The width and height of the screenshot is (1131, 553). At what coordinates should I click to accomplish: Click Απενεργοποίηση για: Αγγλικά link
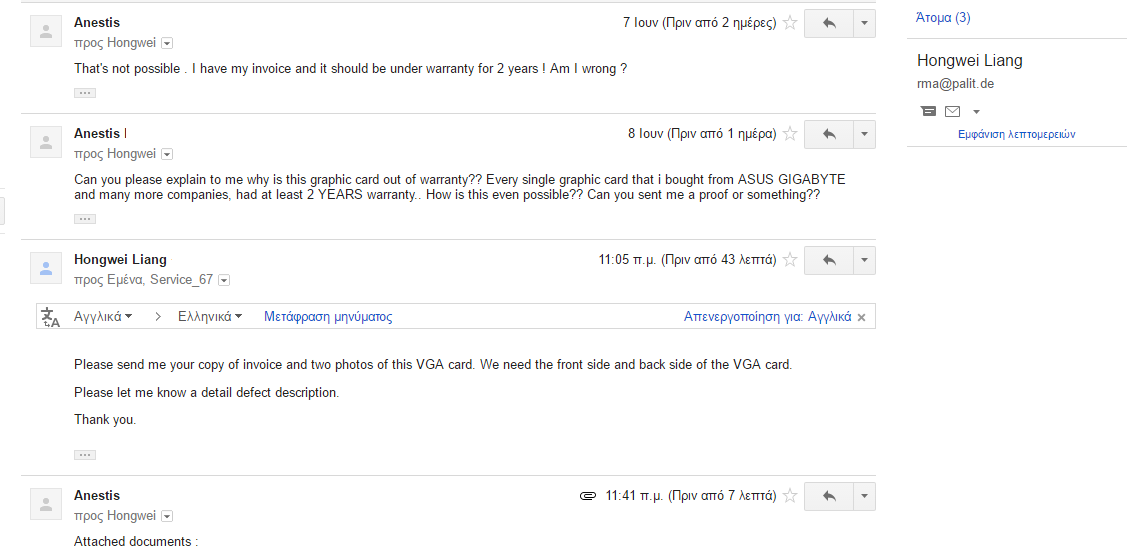click(x=767, y=317)
